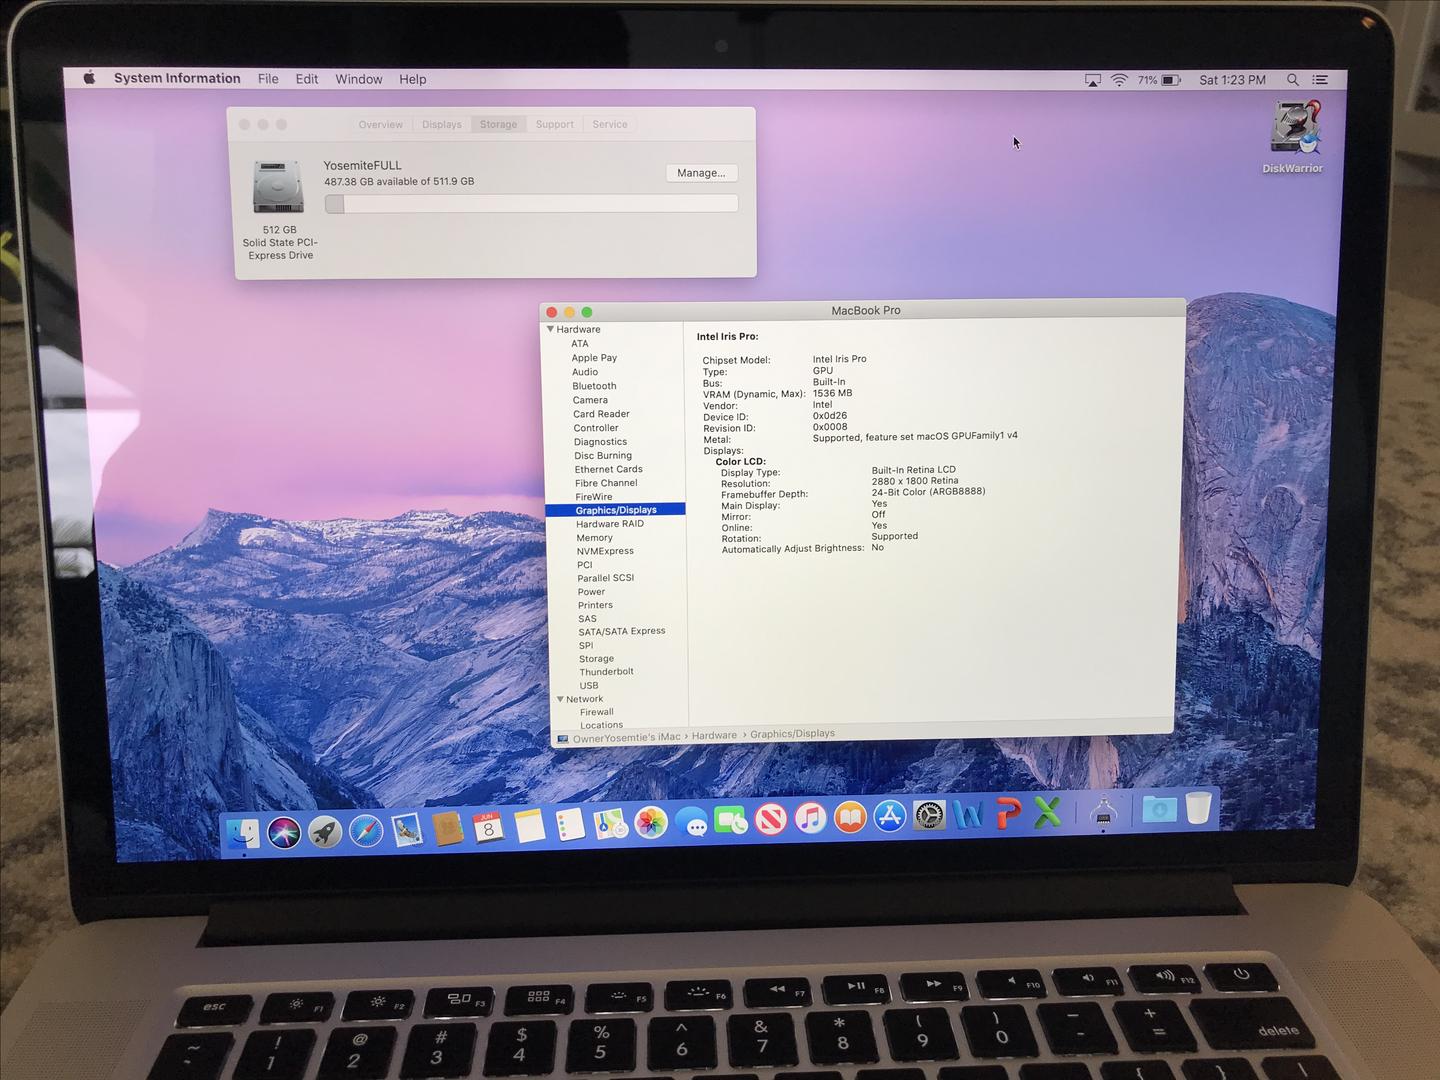Open the Help menu
Screen dimensions: 1440x1080
pyautogui.click(x=413, y=79)
